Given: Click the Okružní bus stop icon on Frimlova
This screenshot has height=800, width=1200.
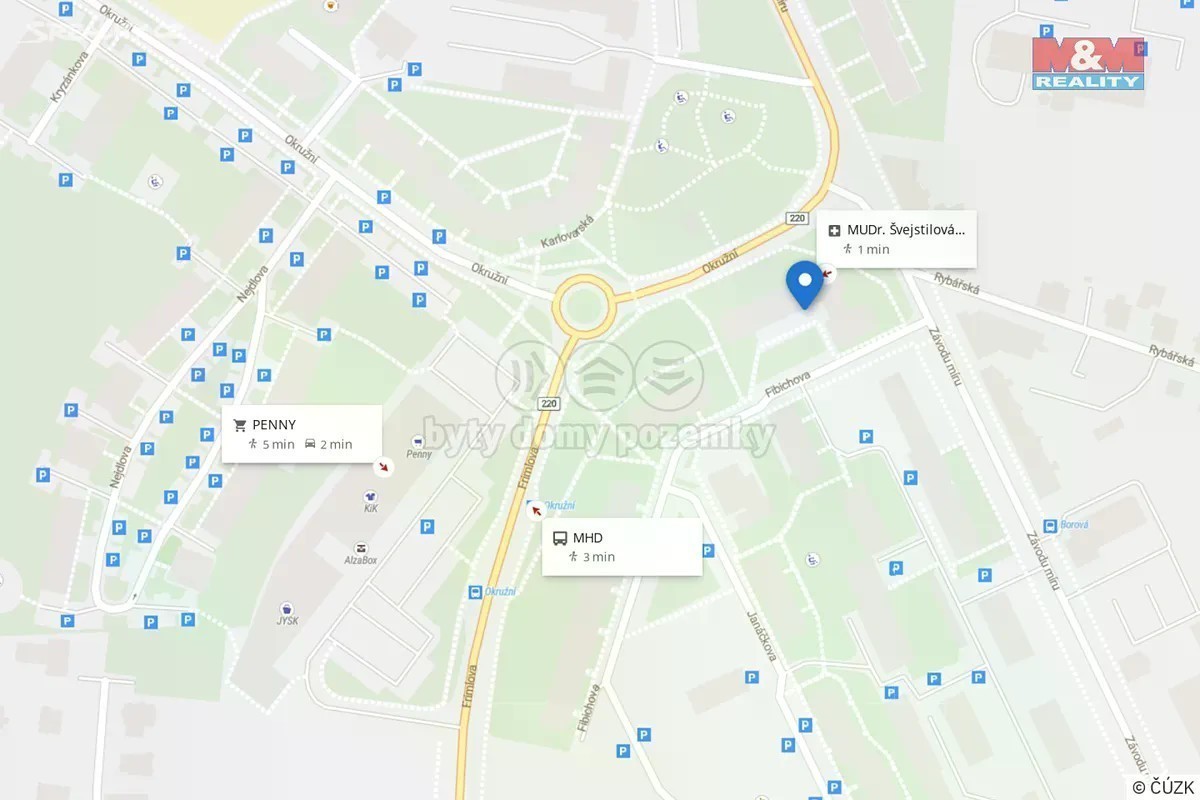Looking at the screenshot, I should 475,592.
